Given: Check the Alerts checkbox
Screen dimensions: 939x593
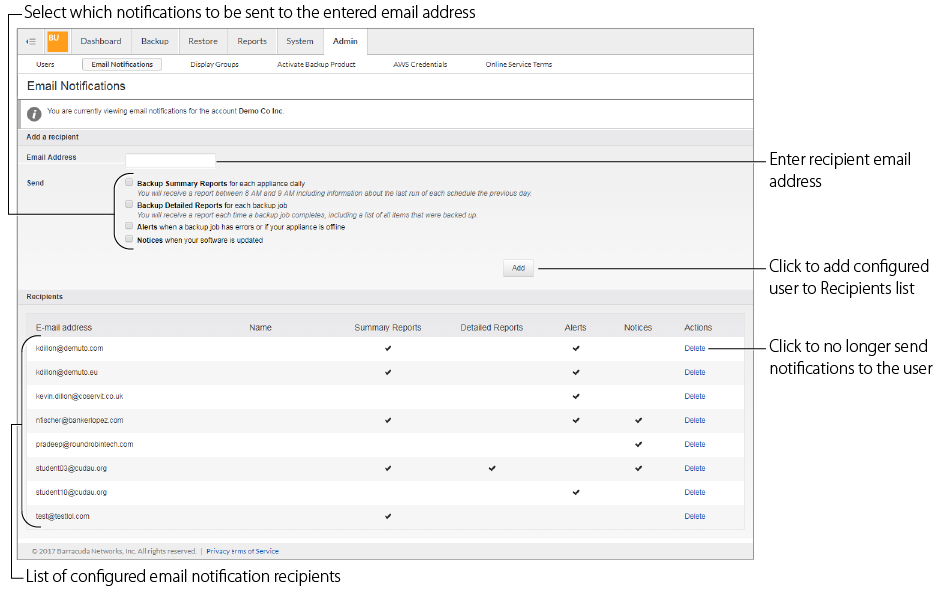Looking at the screenshot, I should coord(129,226).
